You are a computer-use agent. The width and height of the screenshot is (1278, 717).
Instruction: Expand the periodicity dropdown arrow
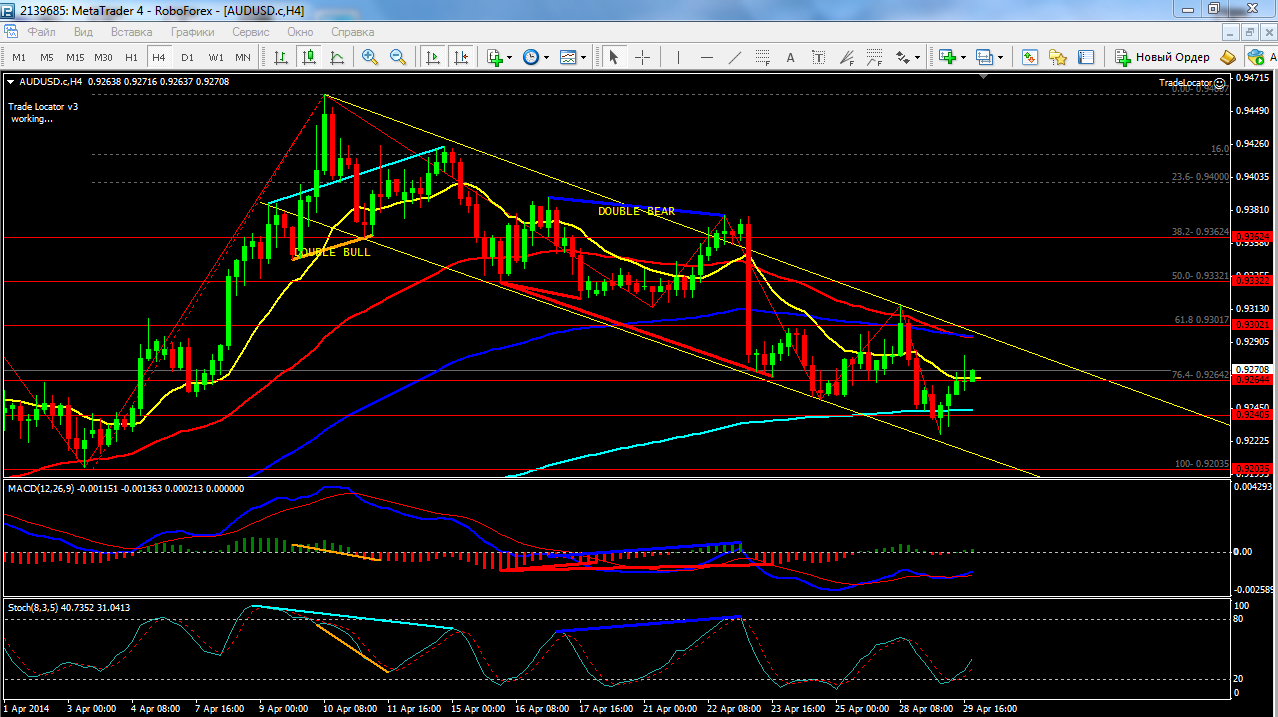pyautogui.click(x=546, y=57)
